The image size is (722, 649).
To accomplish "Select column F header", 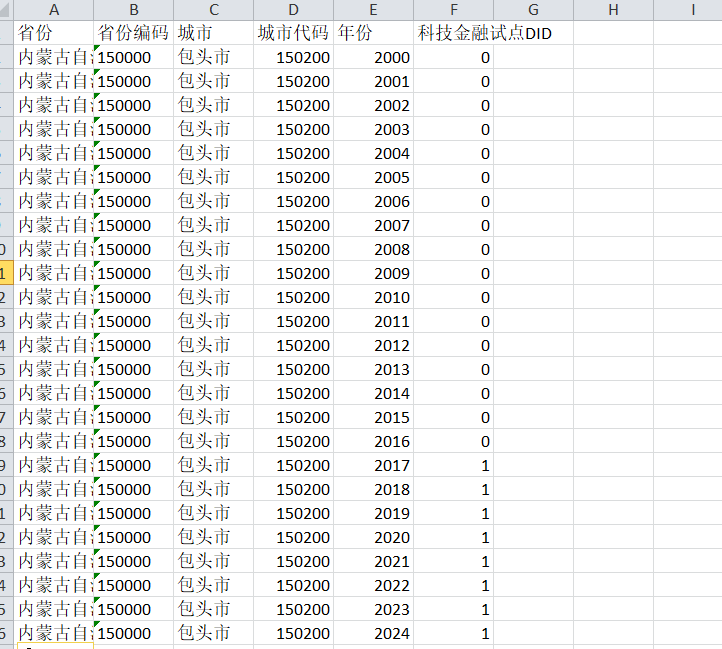I will pos(454,10).
